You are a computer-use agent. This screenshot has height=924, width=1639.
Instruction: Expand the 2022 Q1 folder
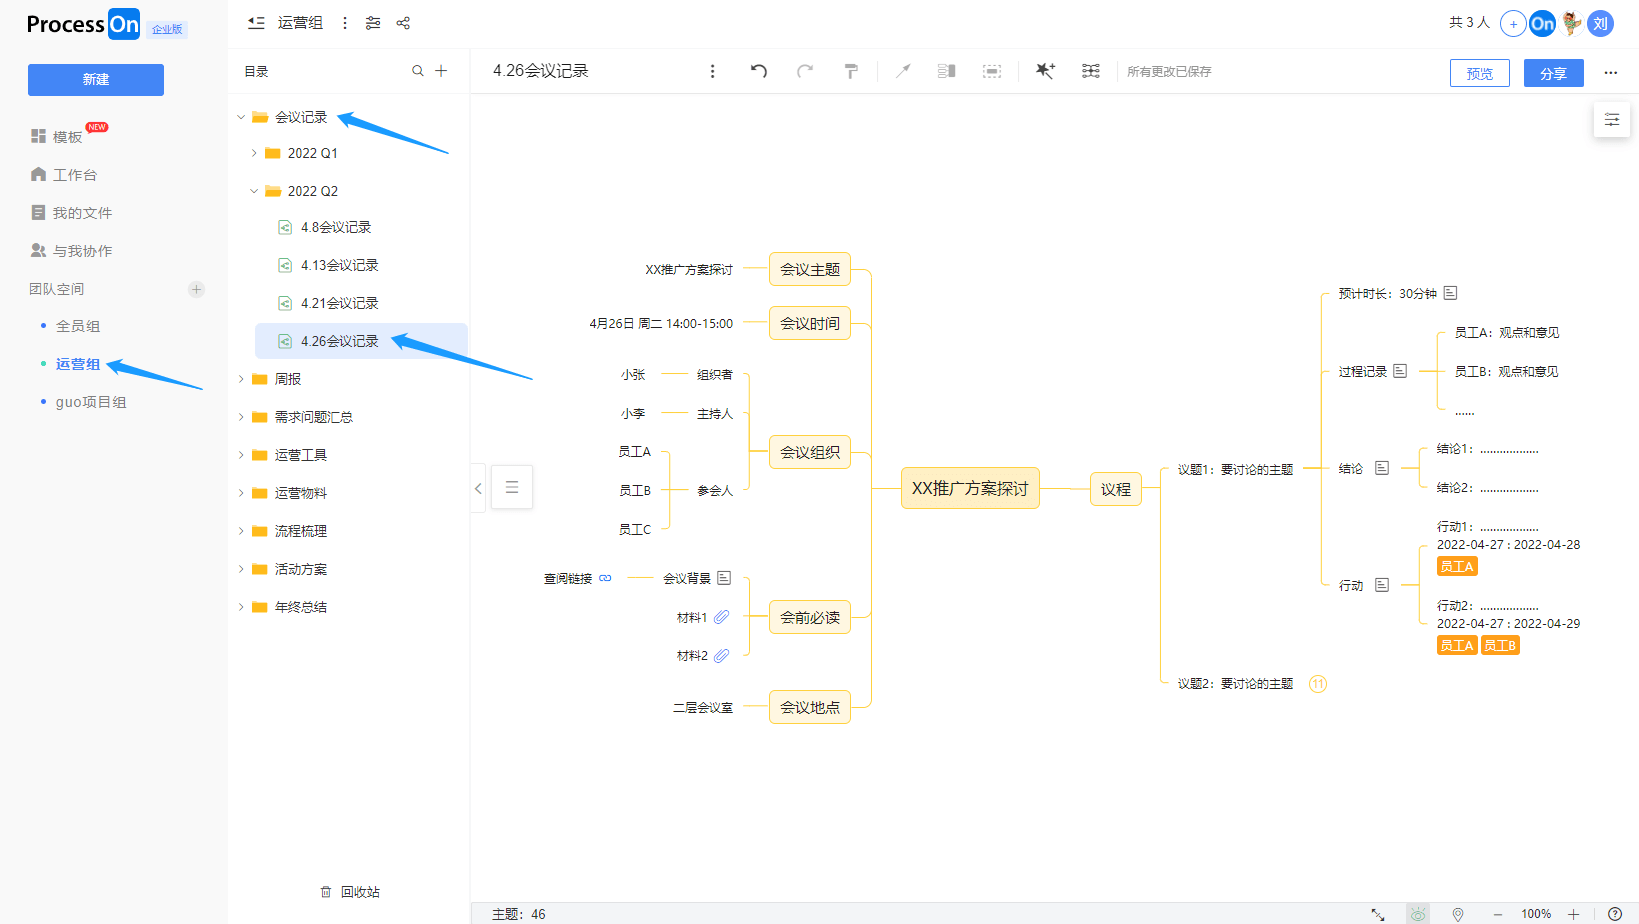(x=256, y=153)
